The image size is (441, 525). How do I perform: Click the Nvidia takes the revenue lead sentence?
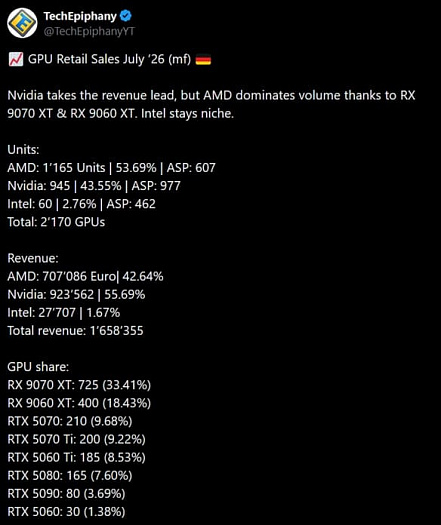[x=211, y=104]
